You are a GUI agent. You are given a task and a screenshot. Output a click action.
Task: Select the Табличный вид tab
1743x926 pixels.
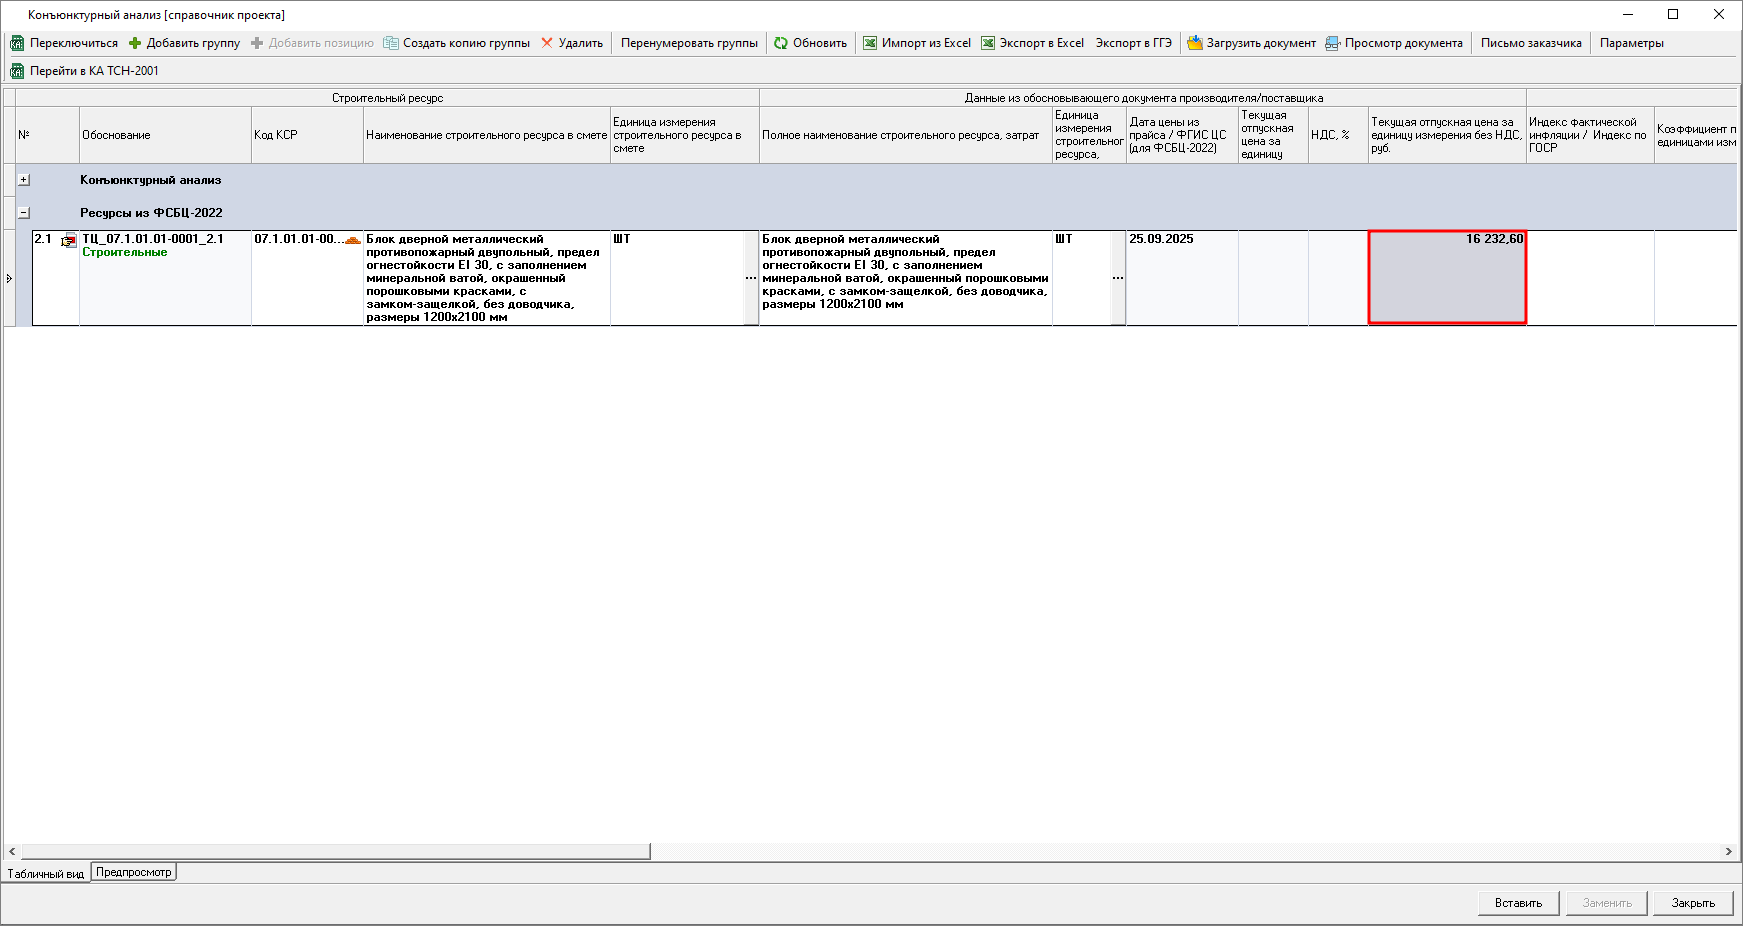coord(46,874)
